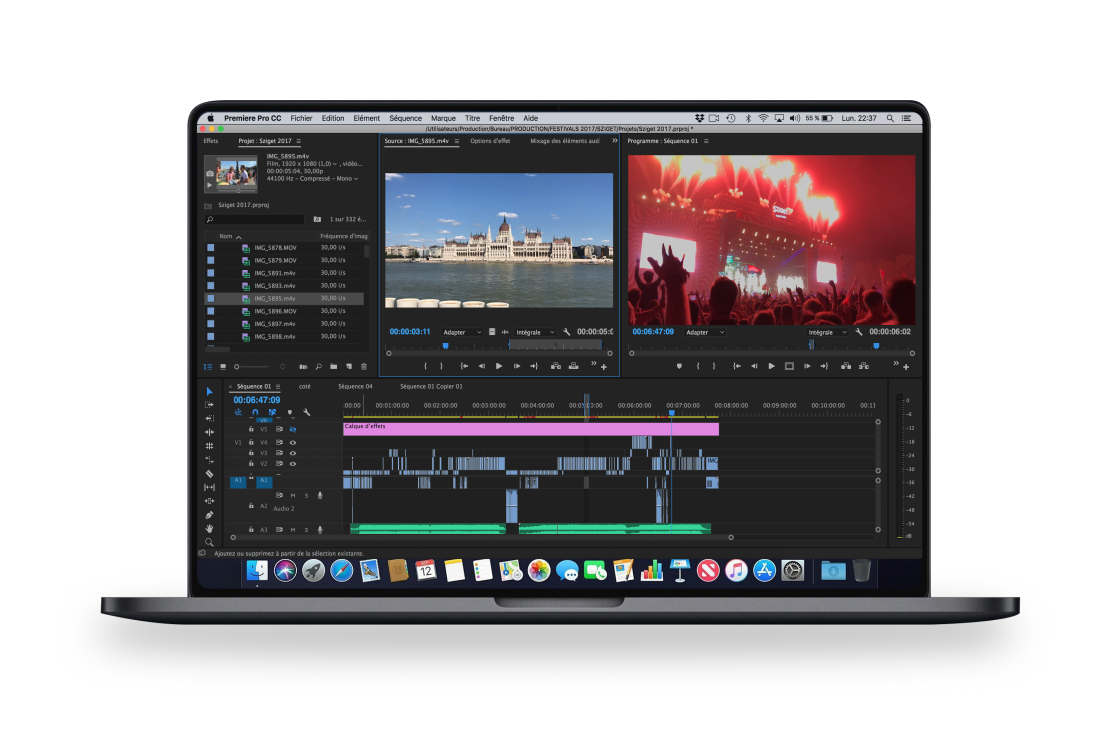Image resolution: width=1100 pixels, height=750 pixels.
Task: Select the Razor tool in the tools panel
Action: [210, 474]
